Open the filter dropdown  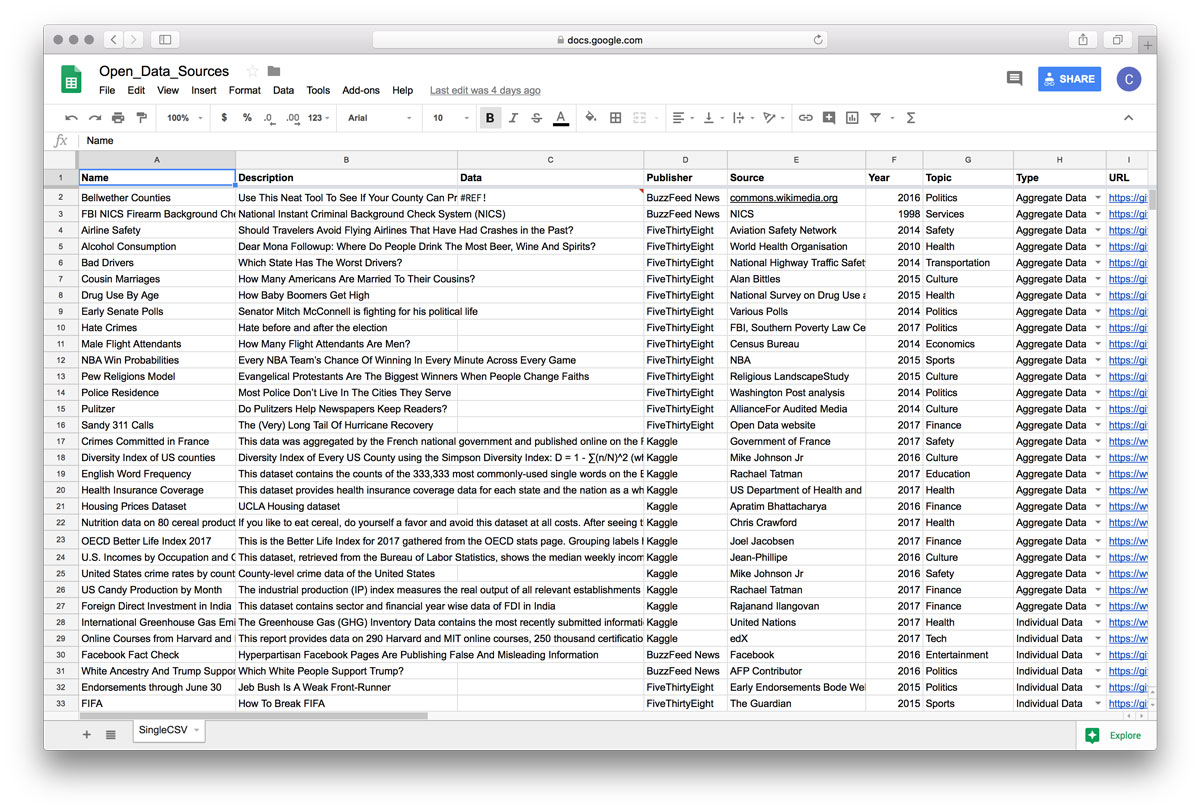point(880,118)
